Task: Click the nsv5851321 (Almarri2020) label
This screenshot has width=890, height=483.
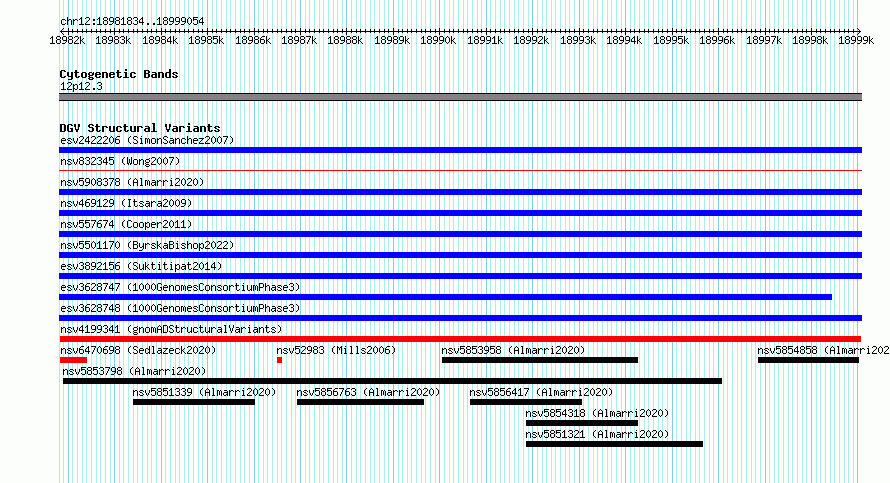Action: click(597, 434)
